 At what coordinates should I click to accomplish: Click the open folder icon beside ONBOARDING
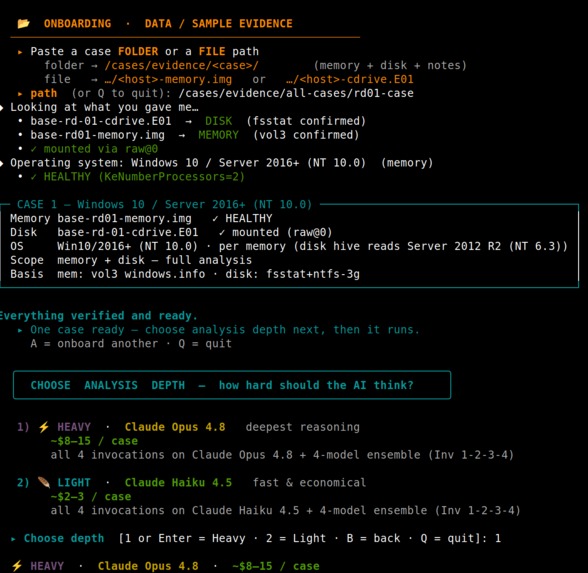pos(23,24)
